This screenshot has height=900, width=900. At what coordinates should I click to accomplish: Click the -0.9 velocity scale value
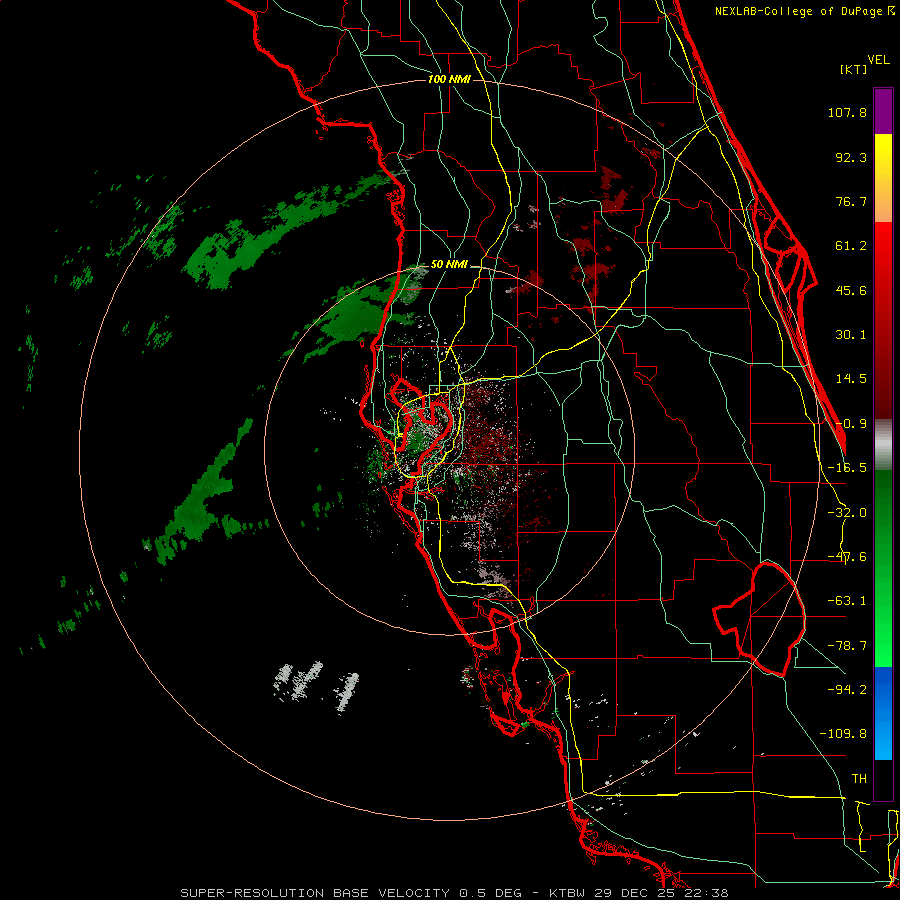tap(851, 424)
